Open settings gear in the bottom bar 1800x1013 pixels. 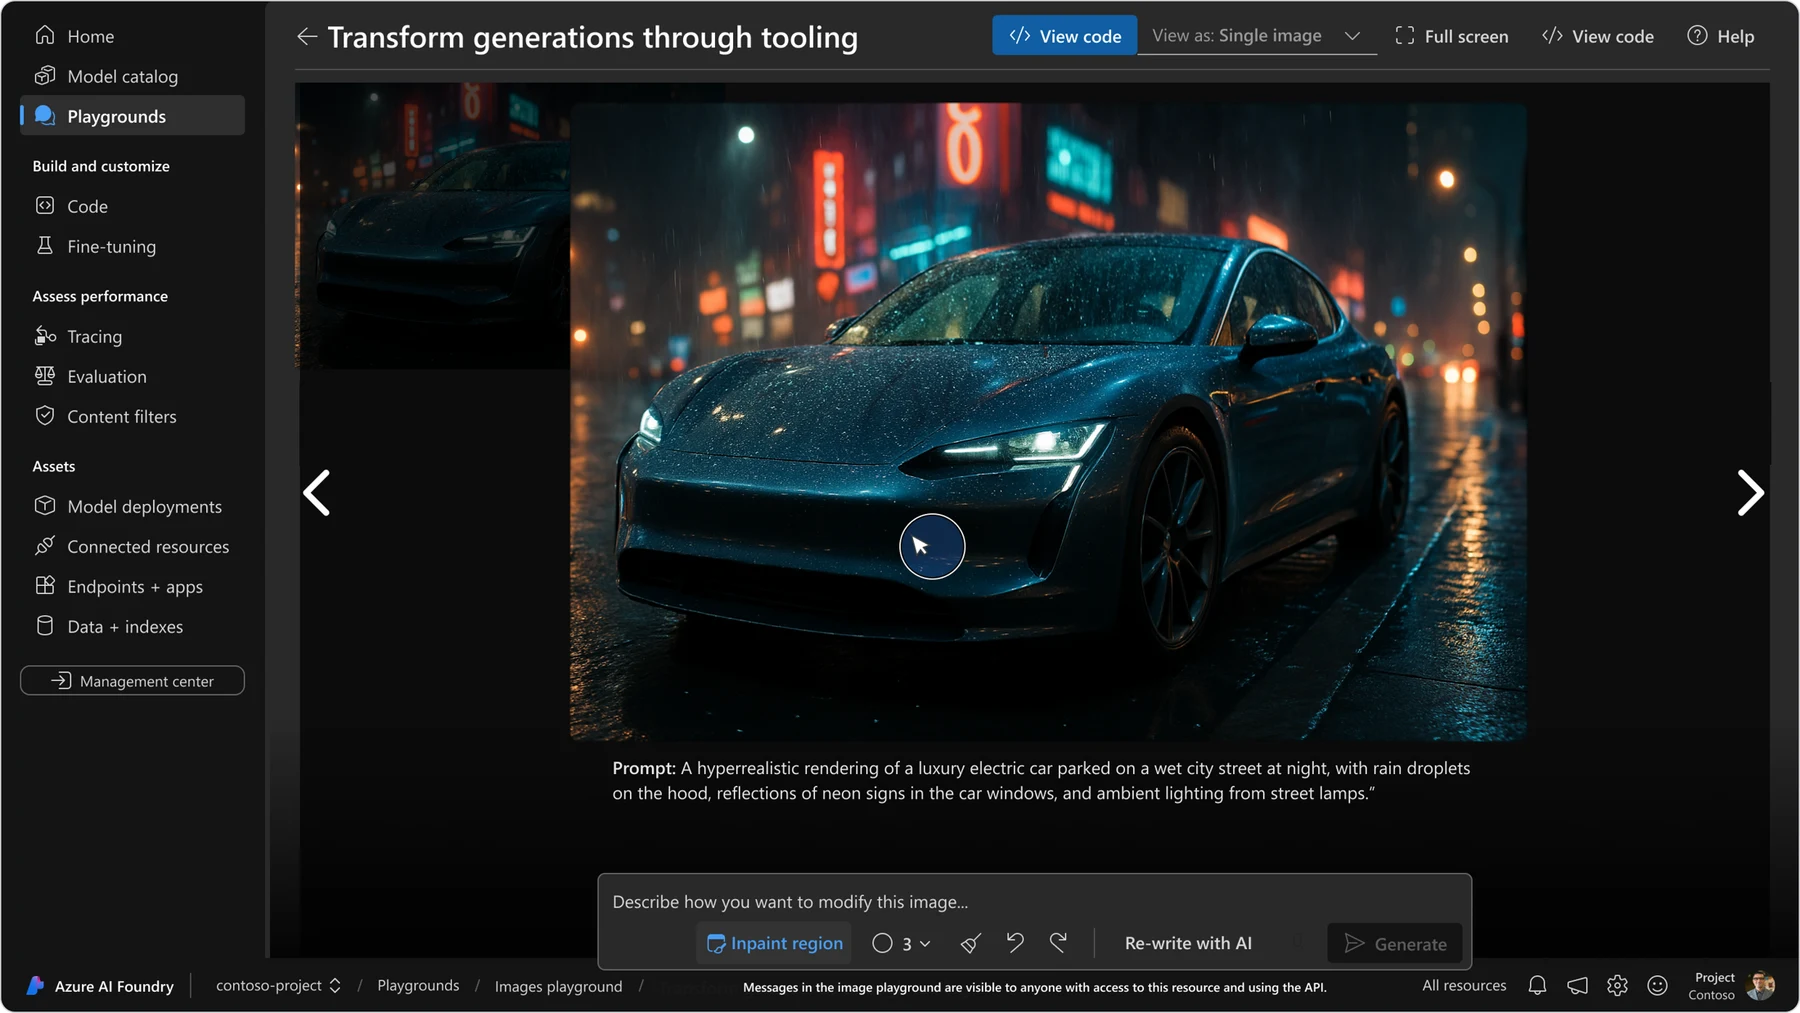point(1617,986)
